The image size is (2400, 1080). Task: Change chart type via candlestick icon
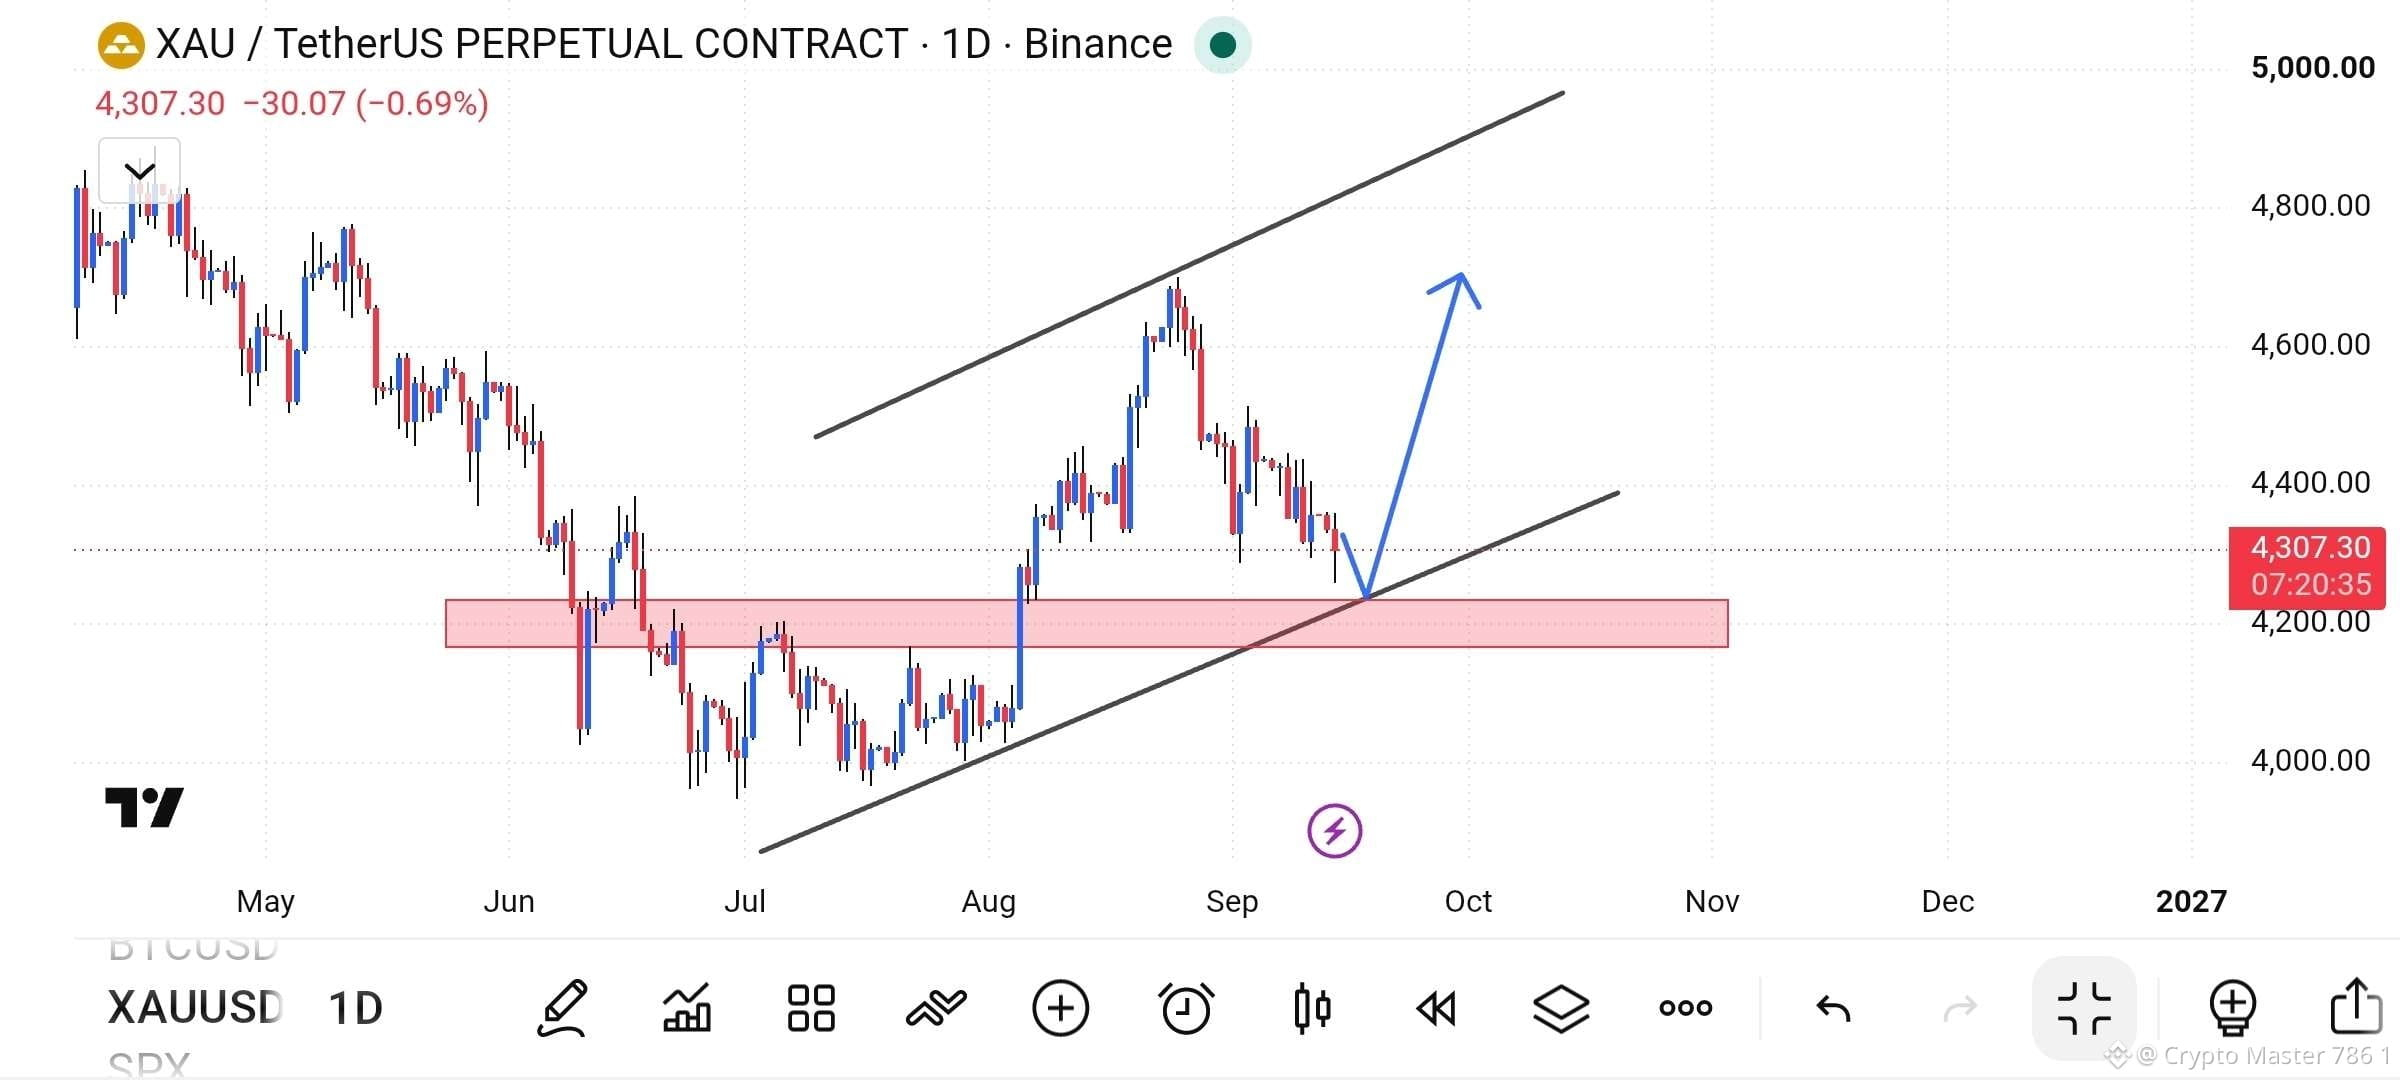point(1312,1008)
